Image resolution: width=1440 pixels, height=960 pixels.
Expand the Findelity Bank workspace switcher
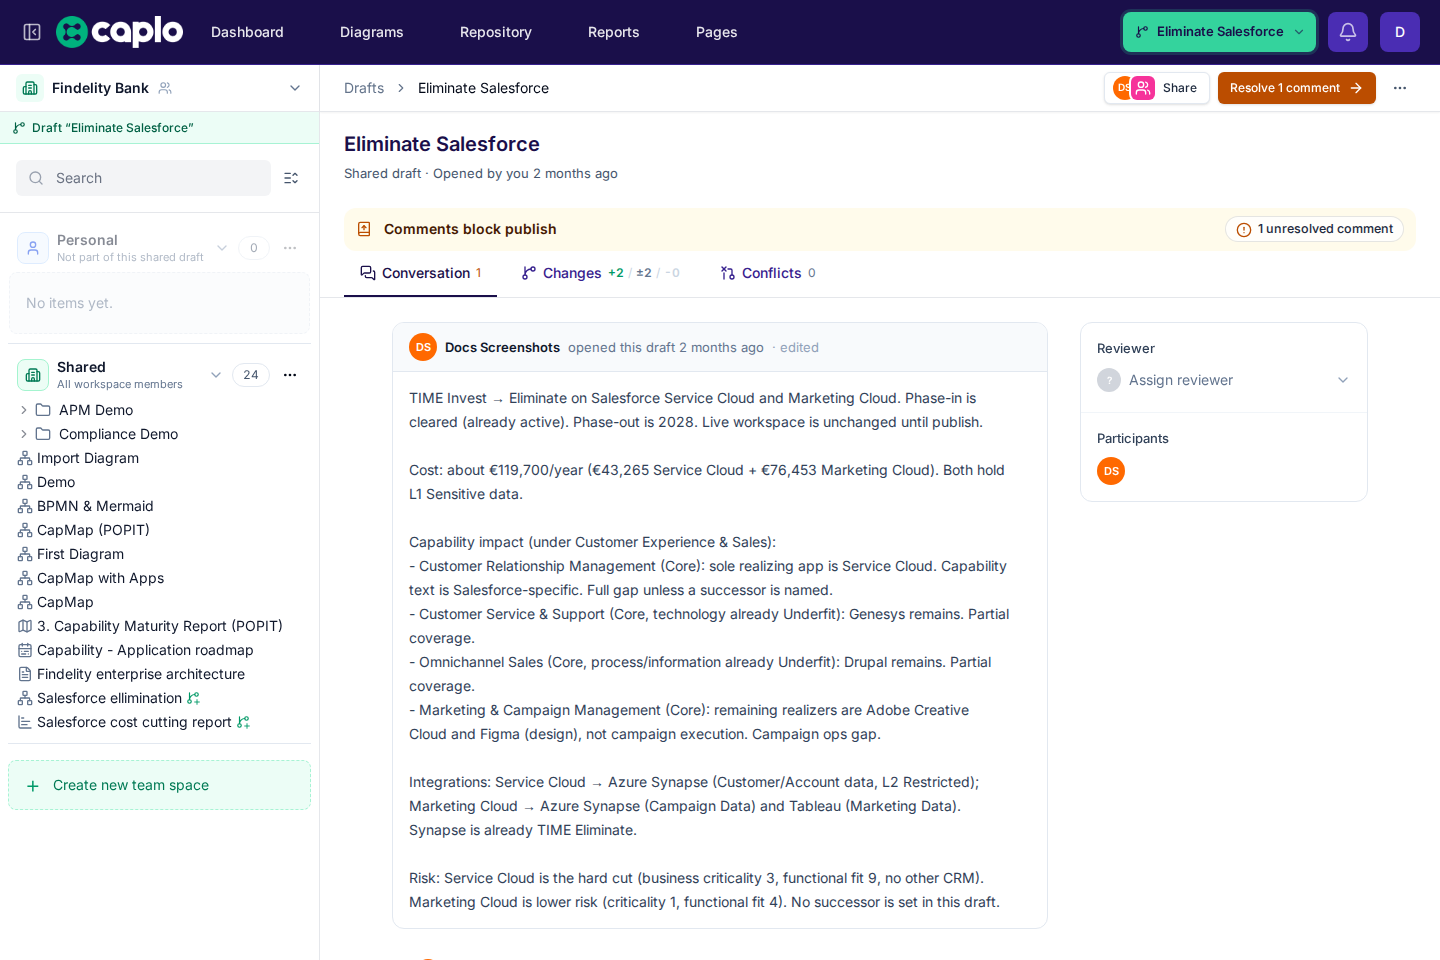click(x=295, y=88)
